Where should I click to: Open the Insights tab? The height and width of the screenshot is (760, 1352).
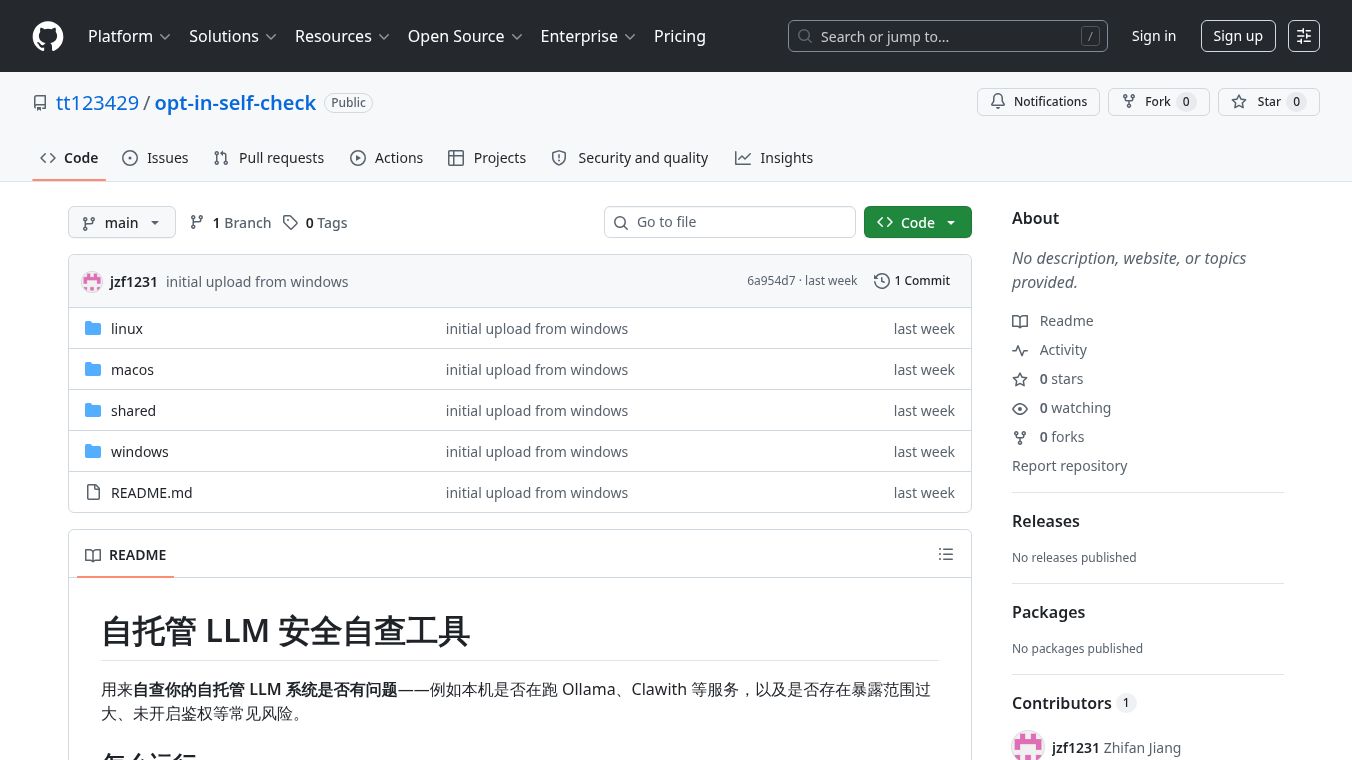coord(774,158)
